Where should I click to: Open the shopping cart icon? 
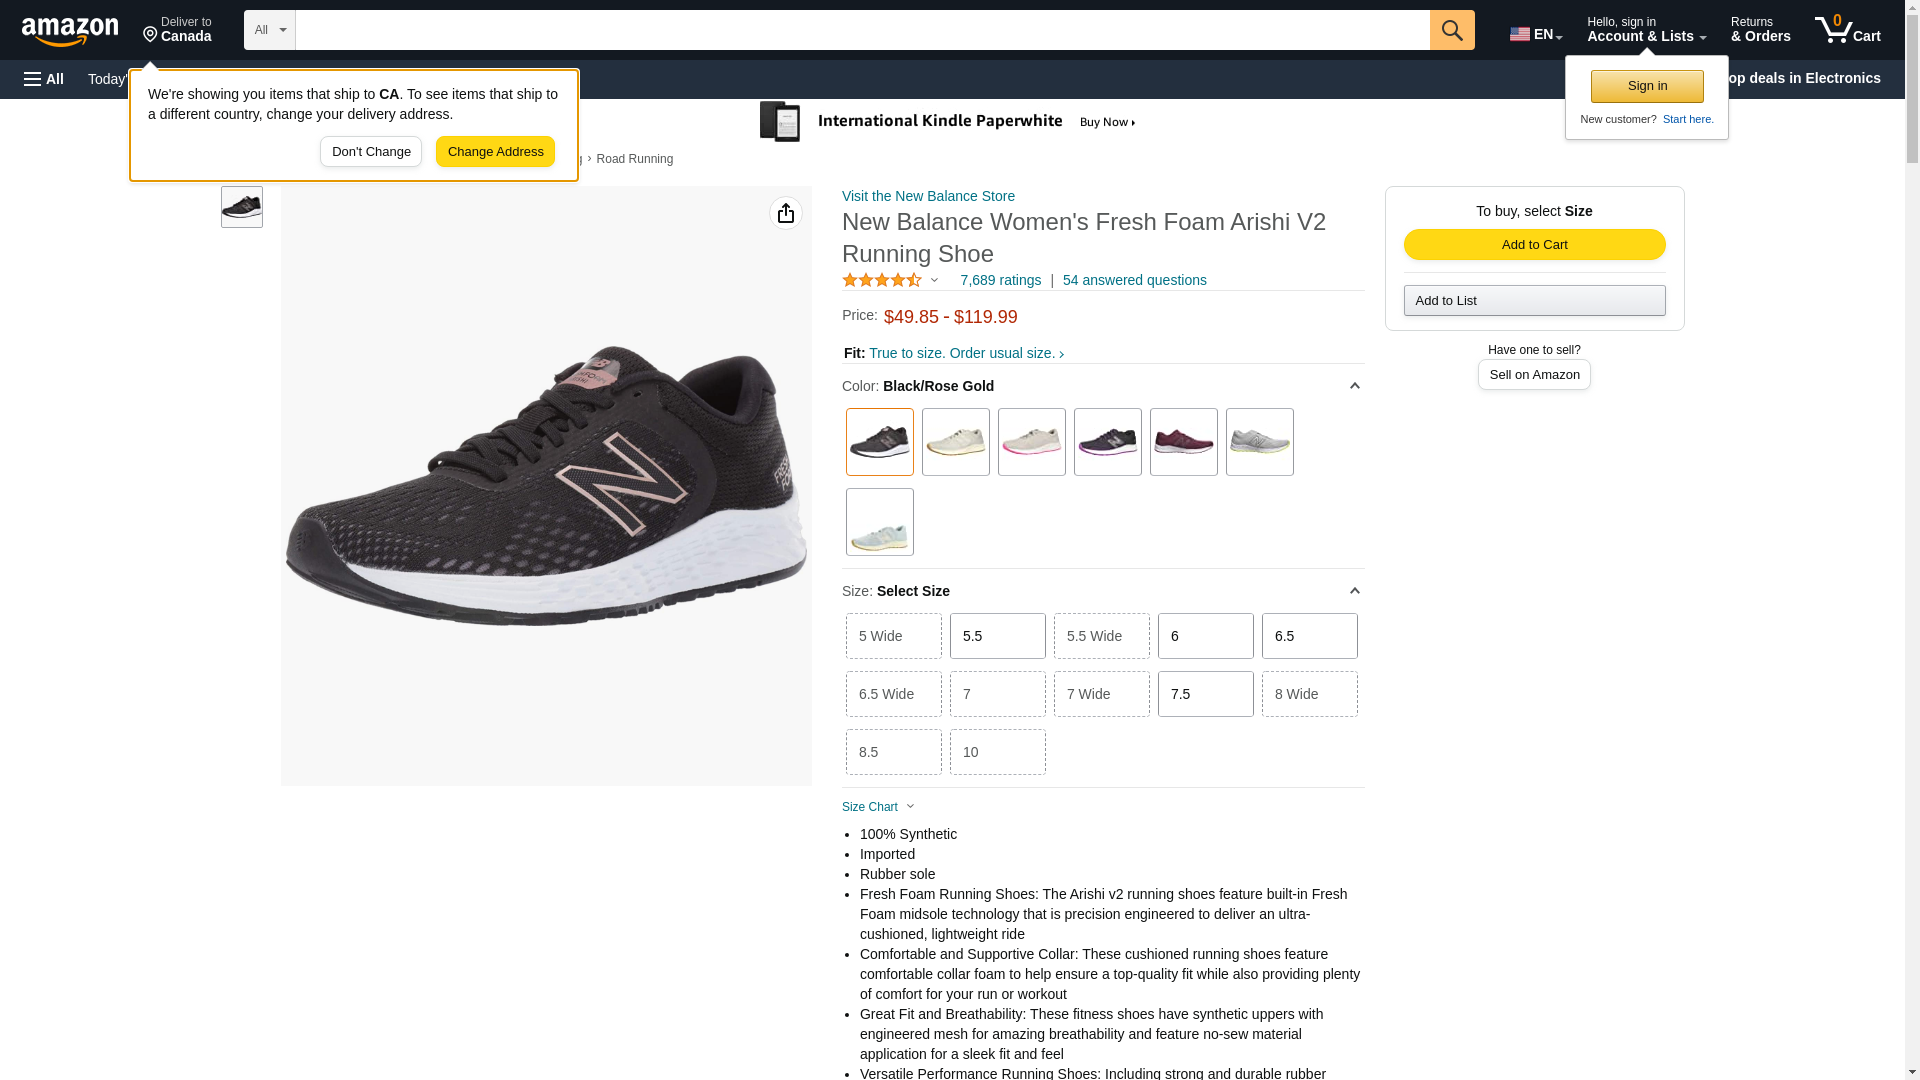click(1848, 30)
